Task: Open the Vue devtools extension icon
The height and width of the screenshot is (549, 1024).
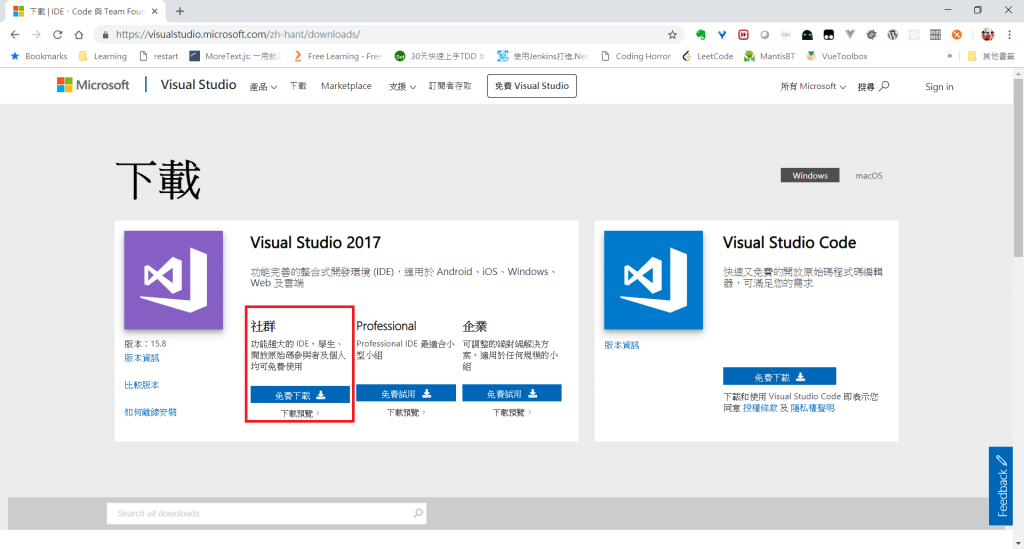Action: point(850,35)
